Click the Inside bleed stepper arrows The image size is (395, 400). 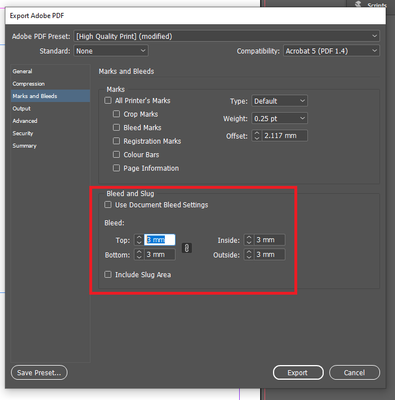[249, 240]
